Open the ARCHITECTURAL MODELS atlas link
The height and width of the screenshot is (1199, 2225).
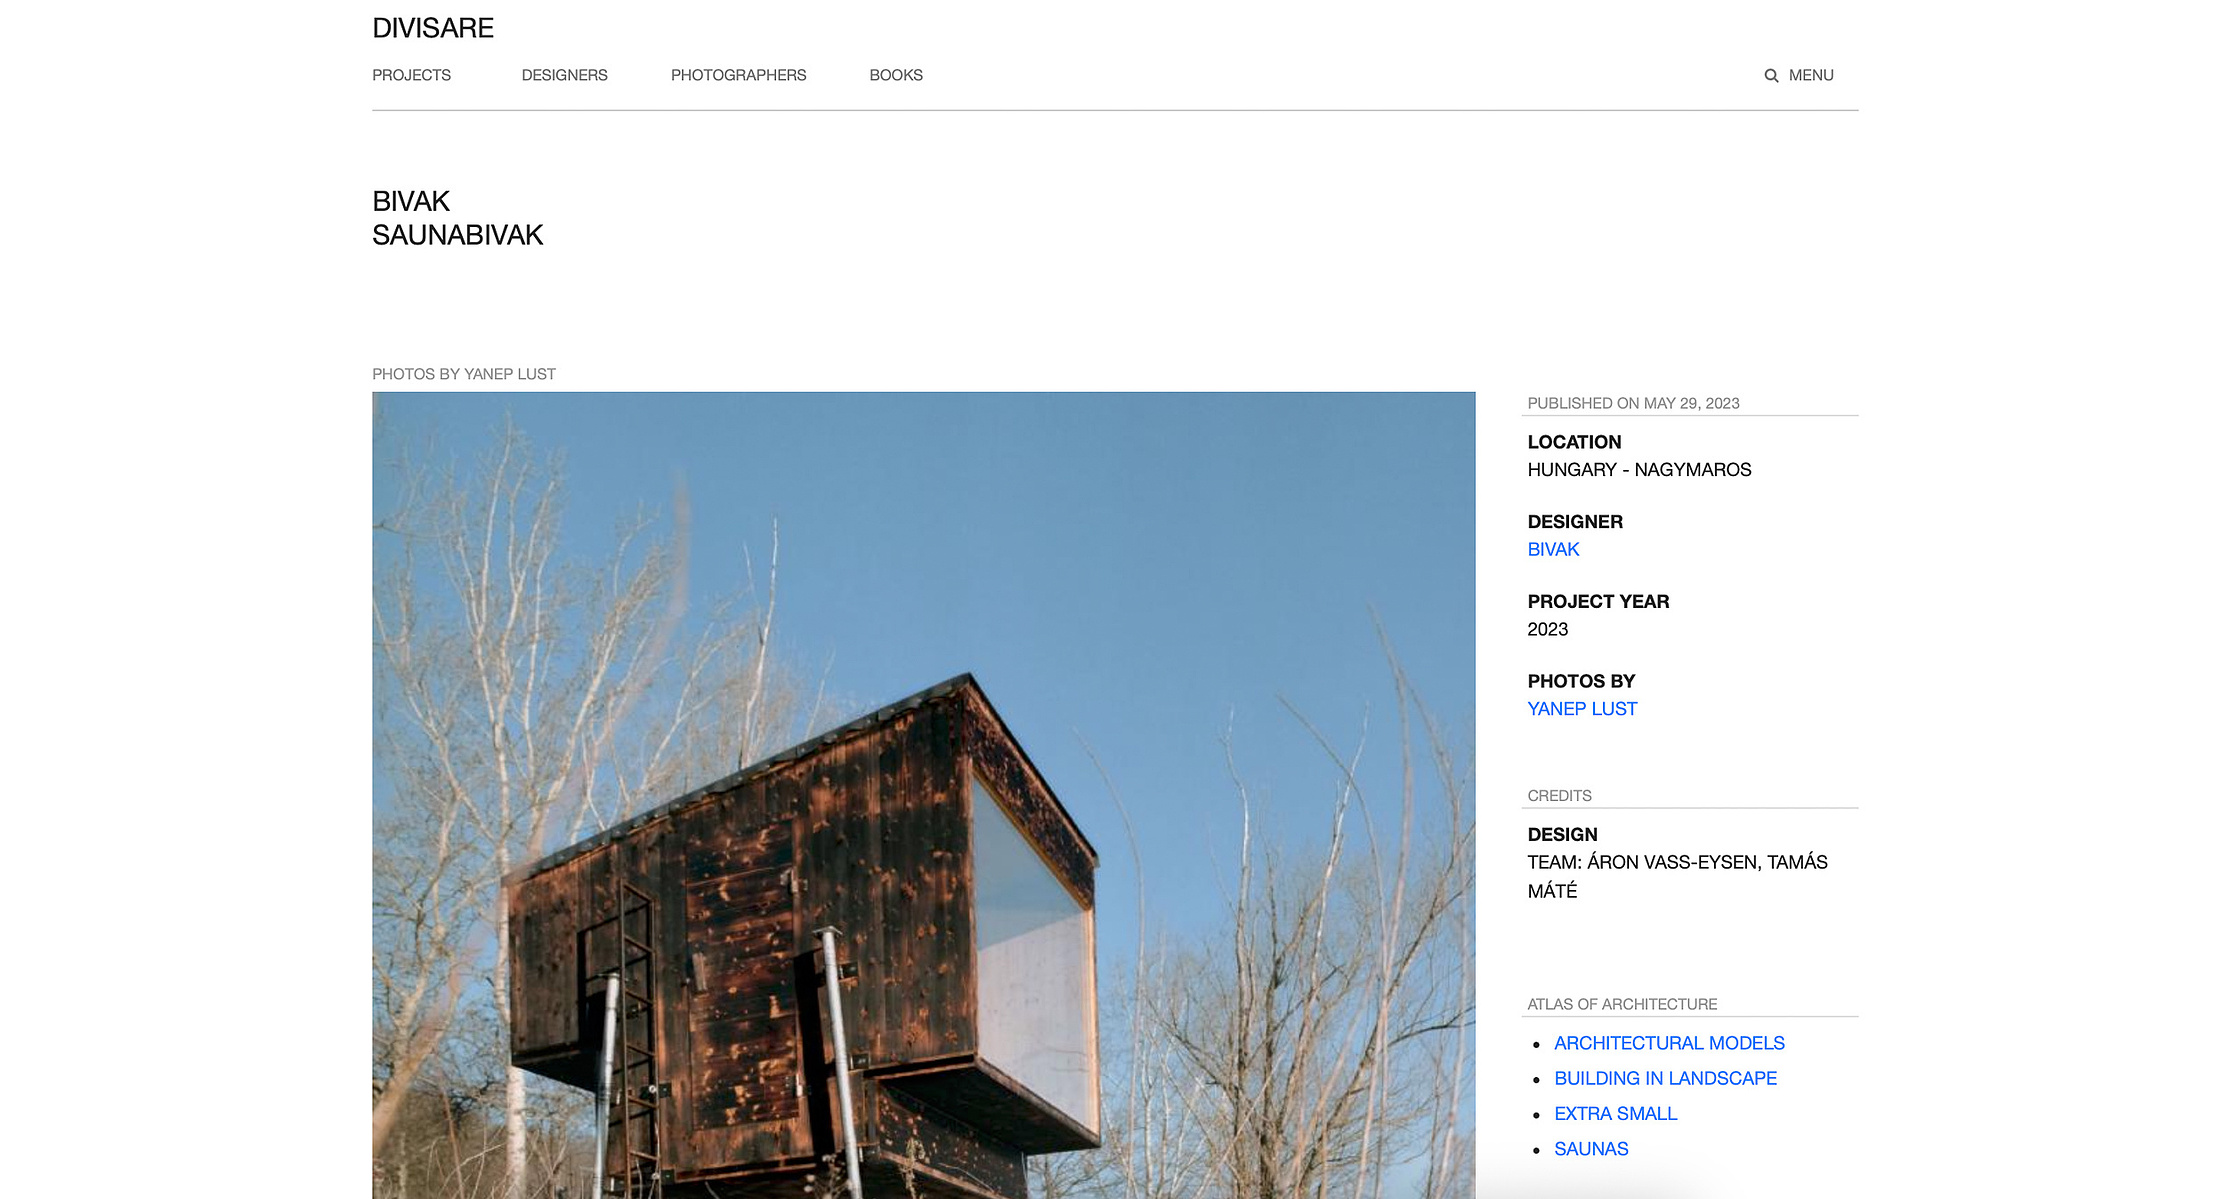coord(1669,1043)
